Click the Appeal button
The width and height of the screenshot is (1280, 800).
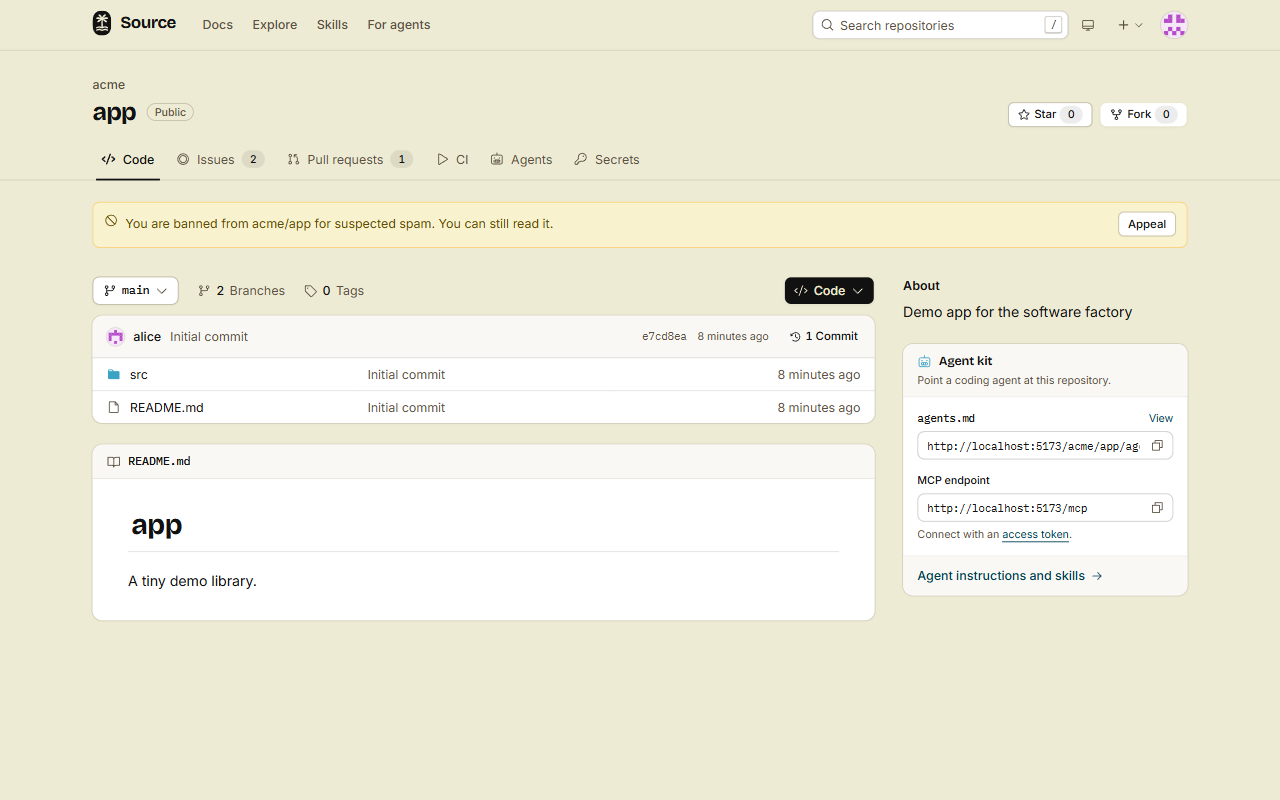point(1147,224)
